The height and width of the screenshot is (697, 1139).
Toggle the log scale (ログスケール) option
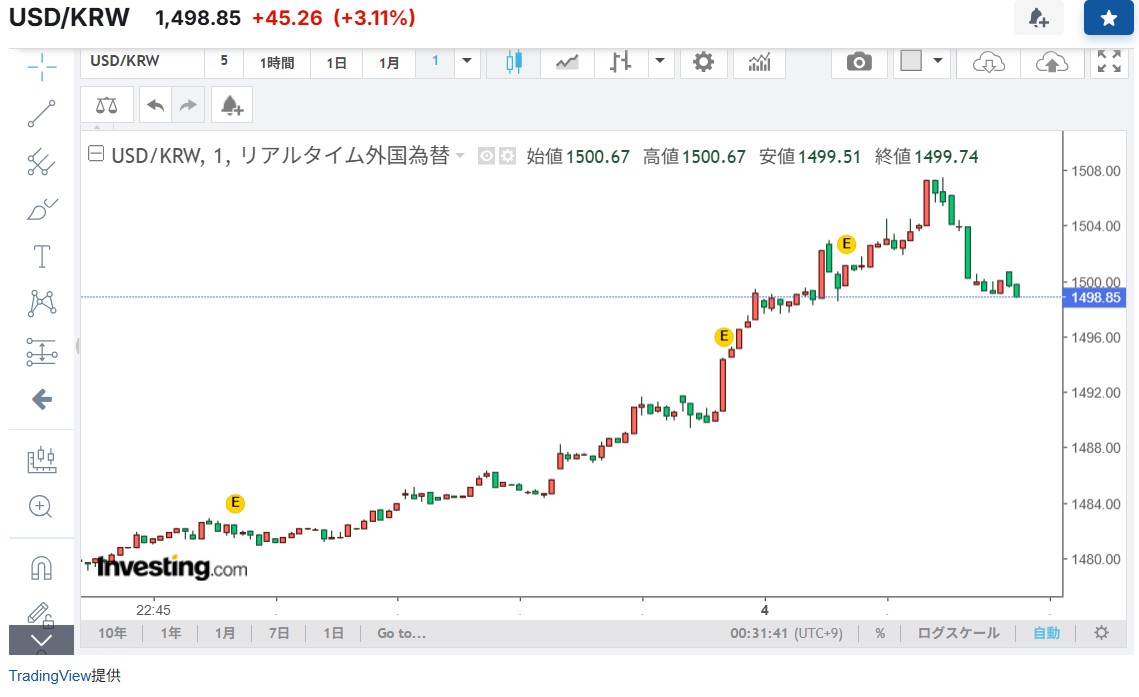click(958, 633)
